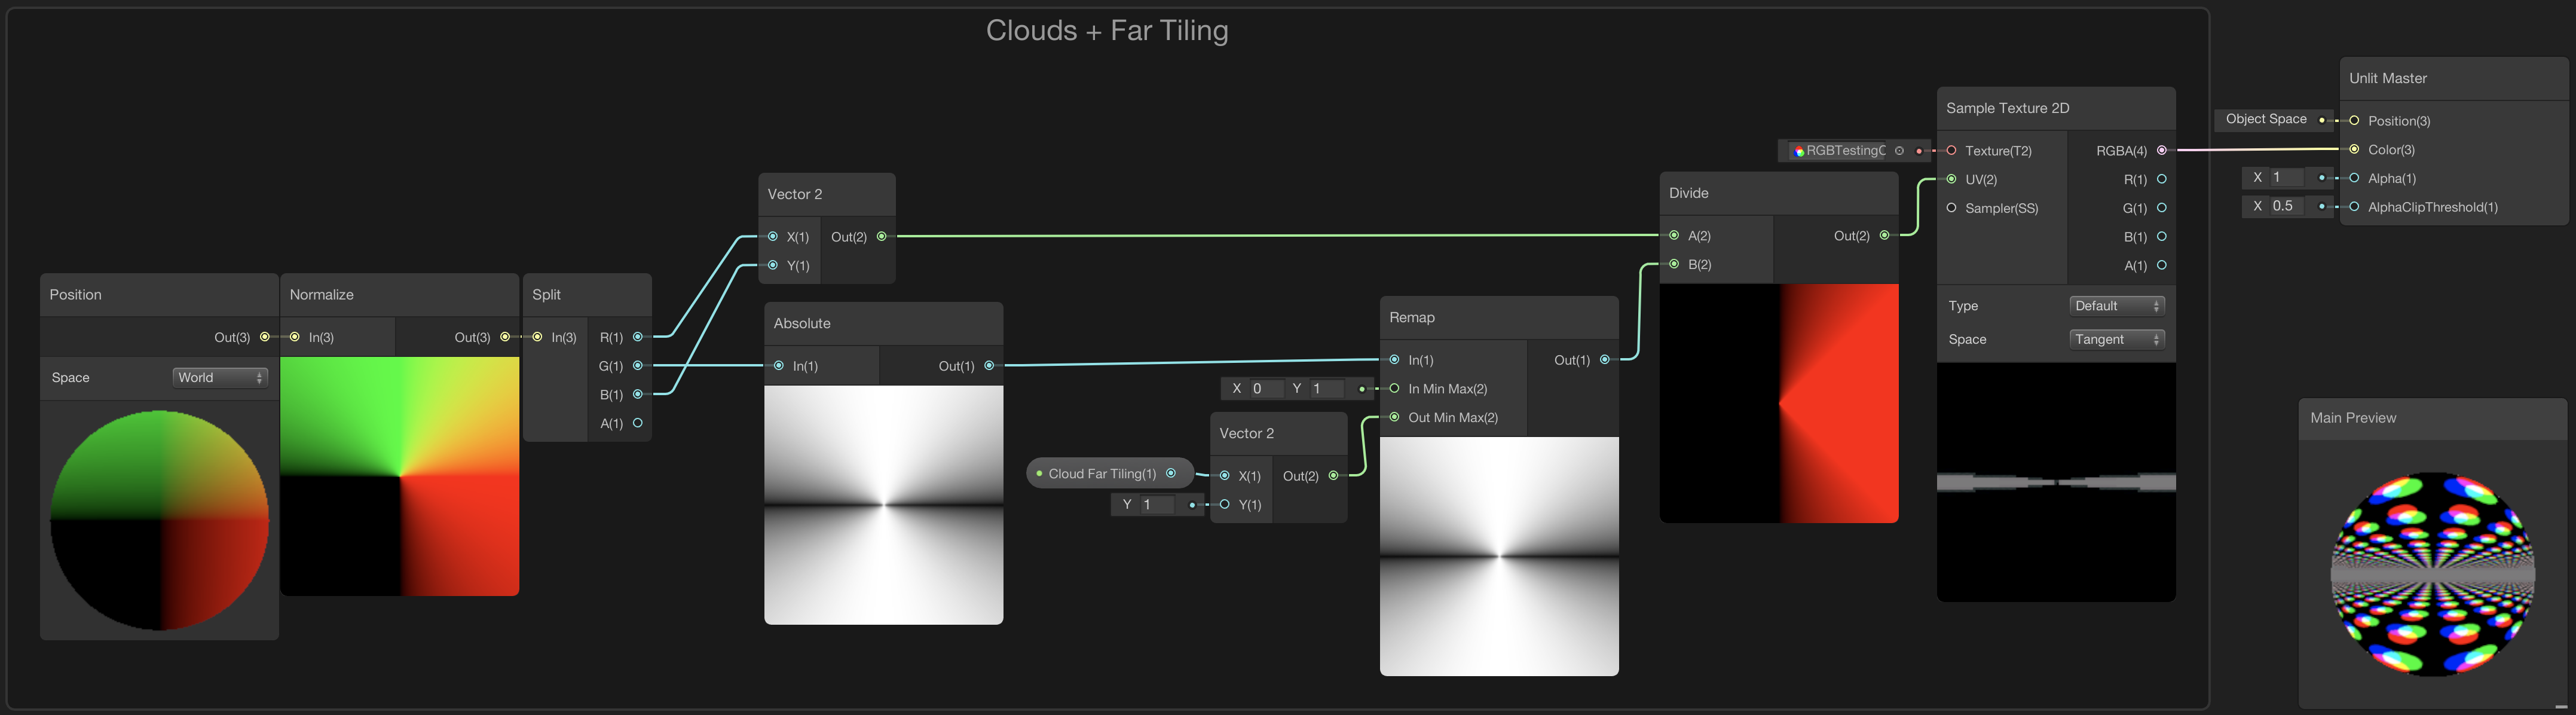Viewport: 2576px width, 715px height.
Task: Click the B(2) input port on the Divide node
Action: 1674,264
